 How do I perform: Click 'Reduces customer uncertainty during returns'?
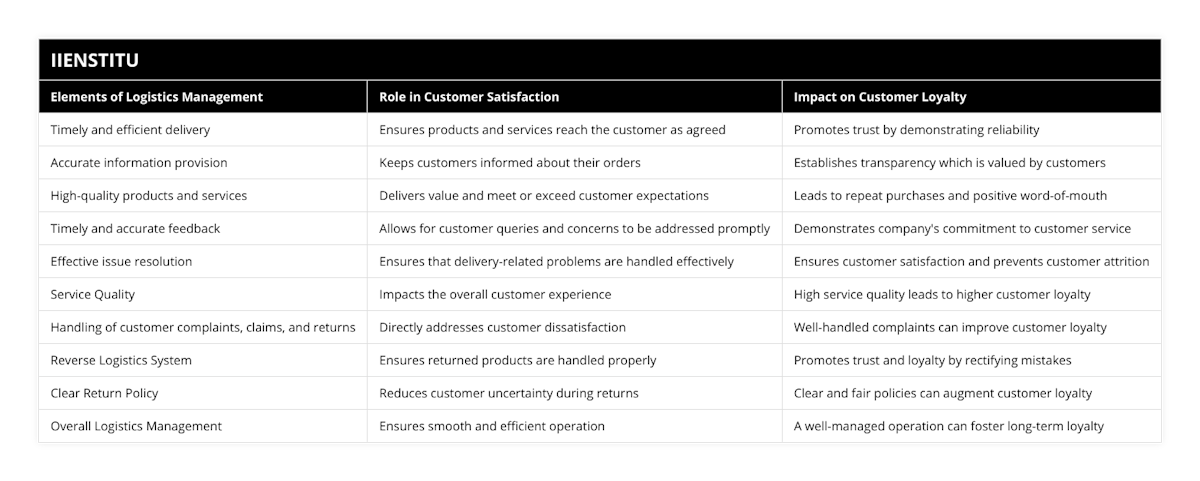point(509,393)
